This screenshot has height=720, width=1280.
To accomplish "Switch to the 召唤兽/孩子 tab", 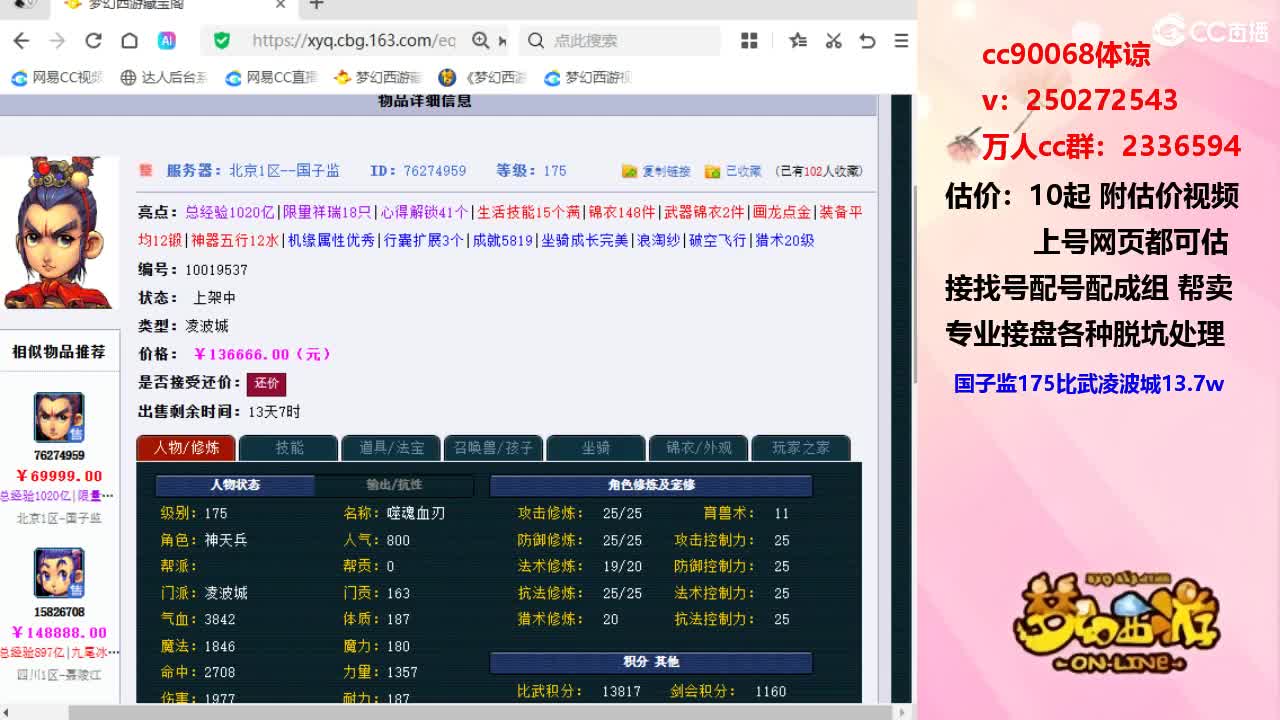I will coord(493,448).
